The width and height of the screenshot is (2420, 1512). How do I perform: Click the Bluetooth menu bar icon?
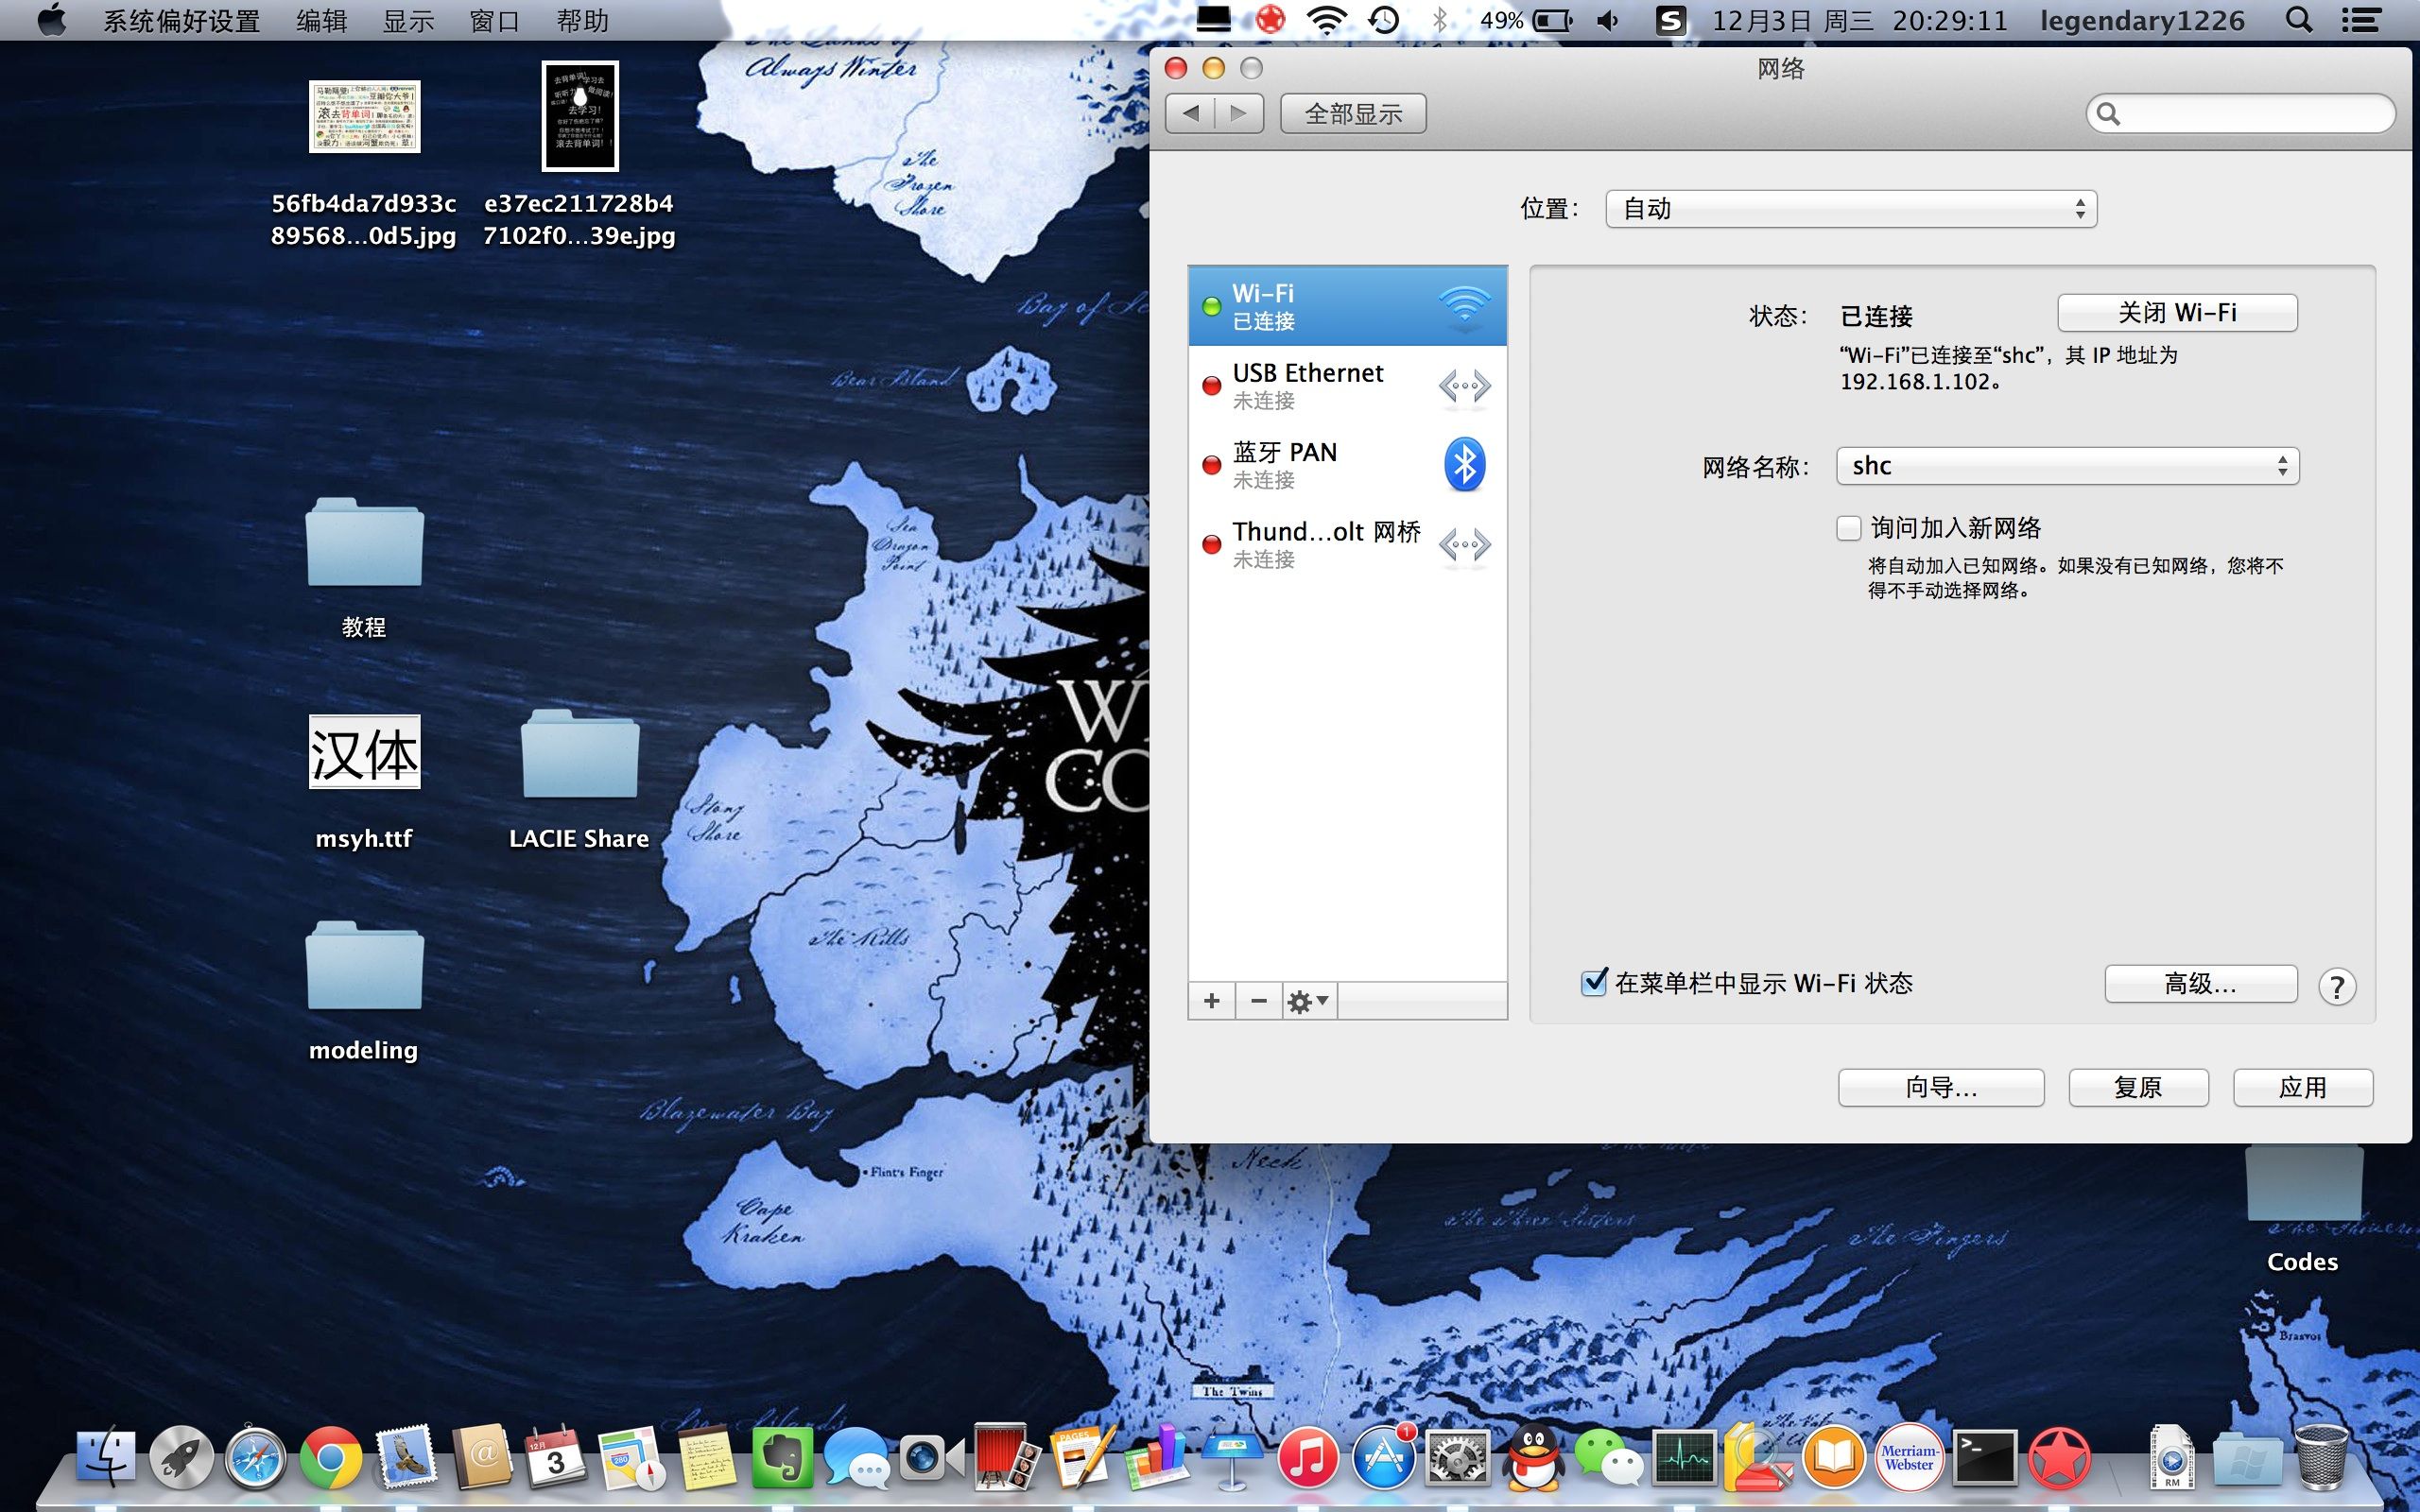1440,20
